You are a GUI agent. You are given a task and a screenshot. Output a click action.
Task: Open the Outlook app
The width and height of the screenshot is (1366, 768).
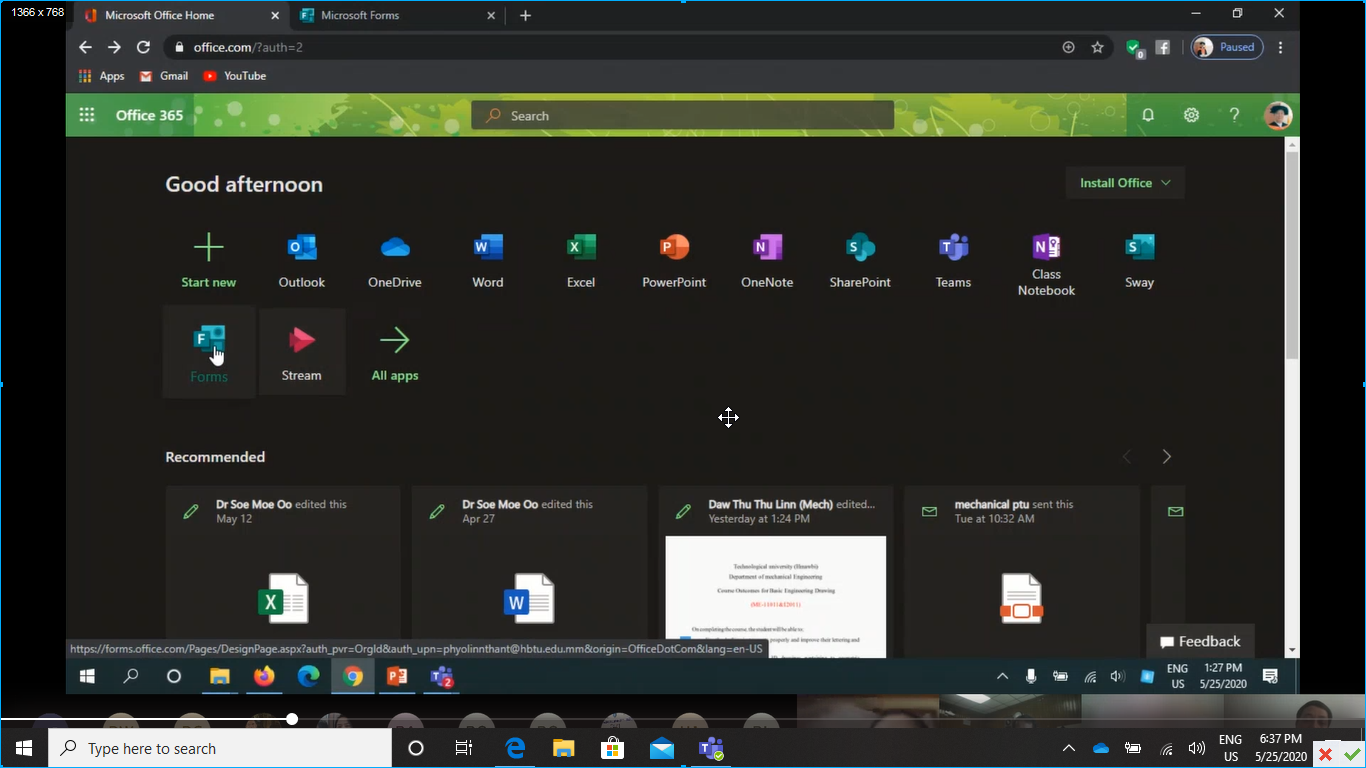[302, 260]
